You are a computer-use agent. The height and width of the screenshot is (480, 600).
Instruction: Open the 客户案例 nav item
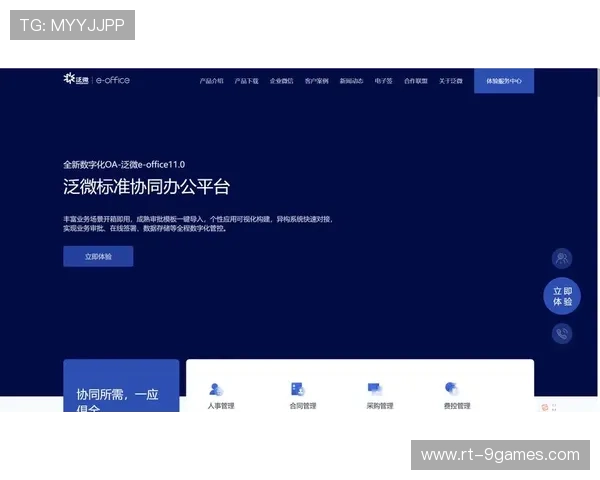(x=316, y=81)
